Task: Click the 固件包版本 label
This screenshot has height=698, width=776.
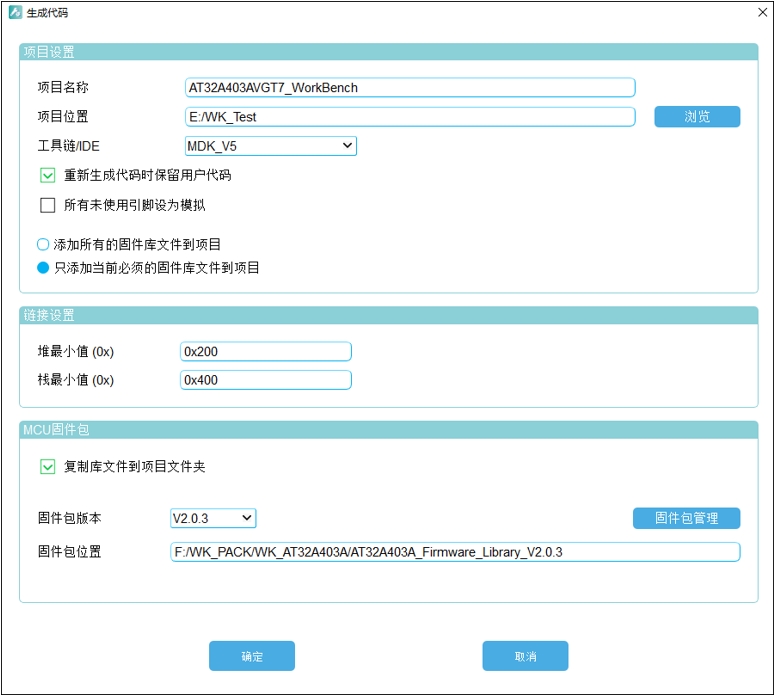Action: 69,518
